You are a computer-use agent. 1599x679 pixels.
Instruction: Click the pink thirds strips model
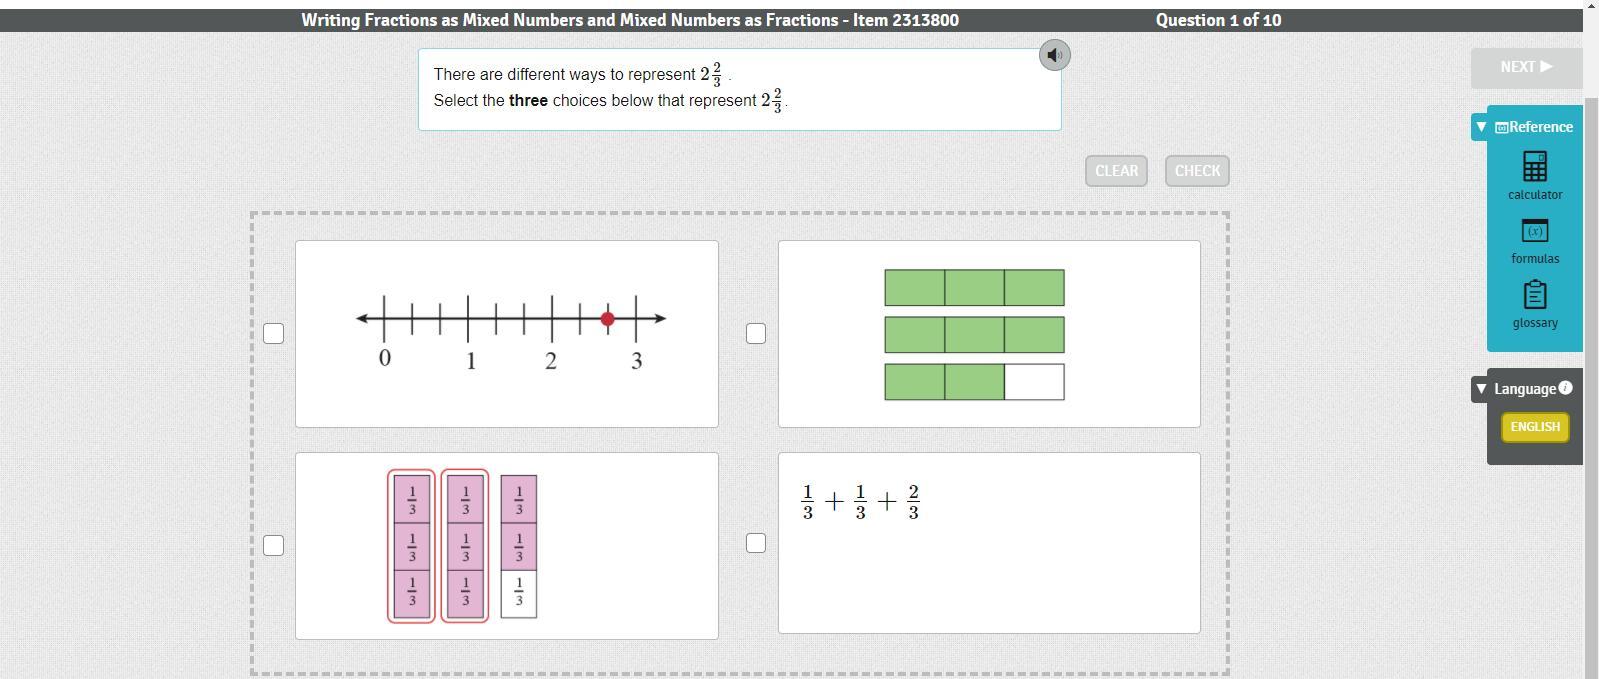[464, 546]
